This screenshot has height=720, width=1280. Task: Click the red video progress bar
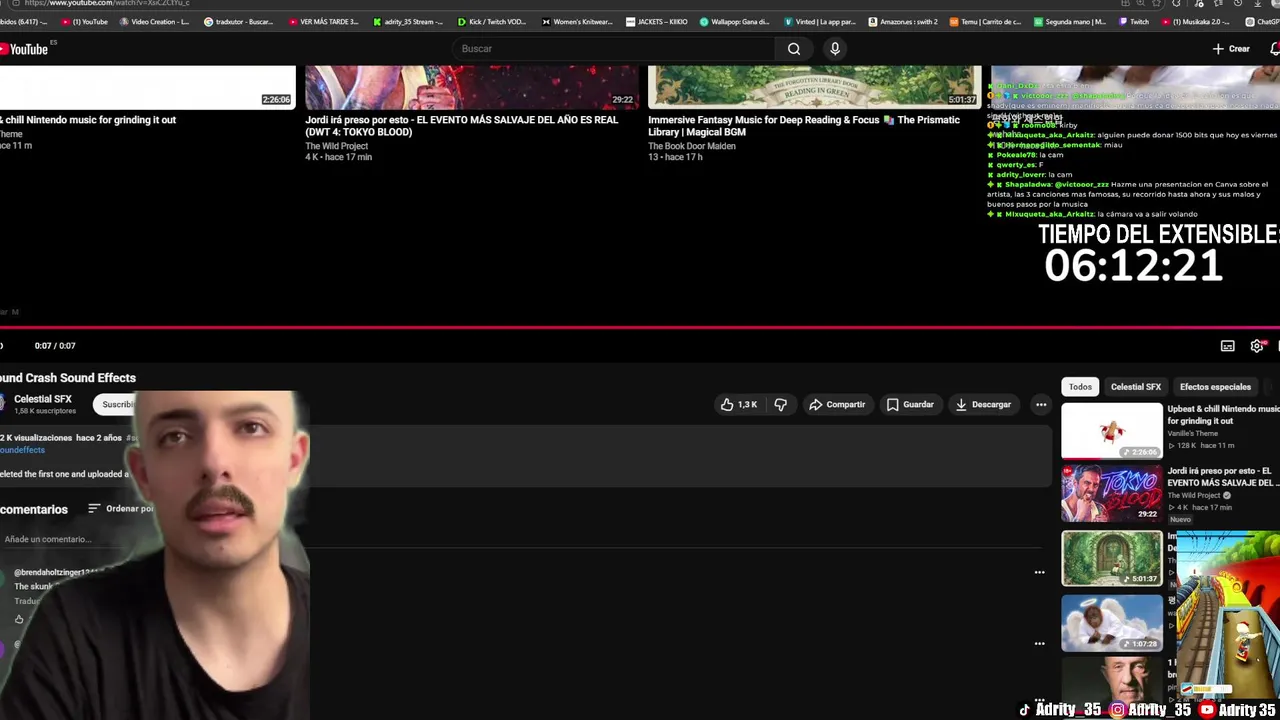pyautogui.click(x=640, y=327)
